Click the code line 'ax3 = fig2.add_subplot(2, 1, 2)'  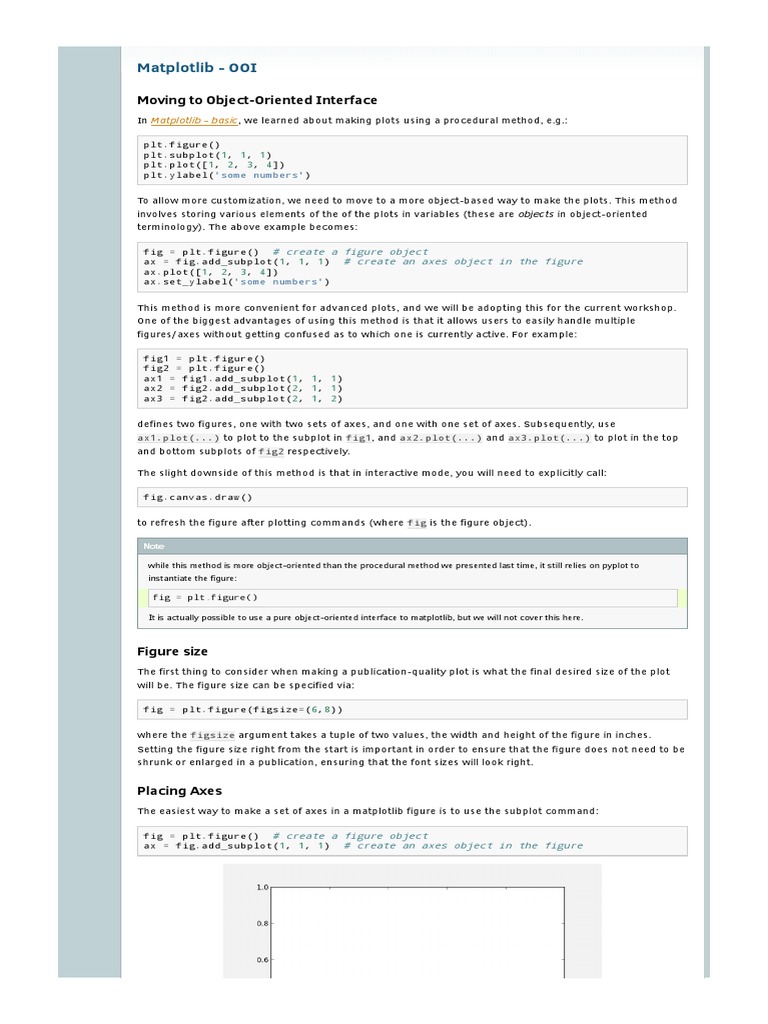(x=243, y=398)
